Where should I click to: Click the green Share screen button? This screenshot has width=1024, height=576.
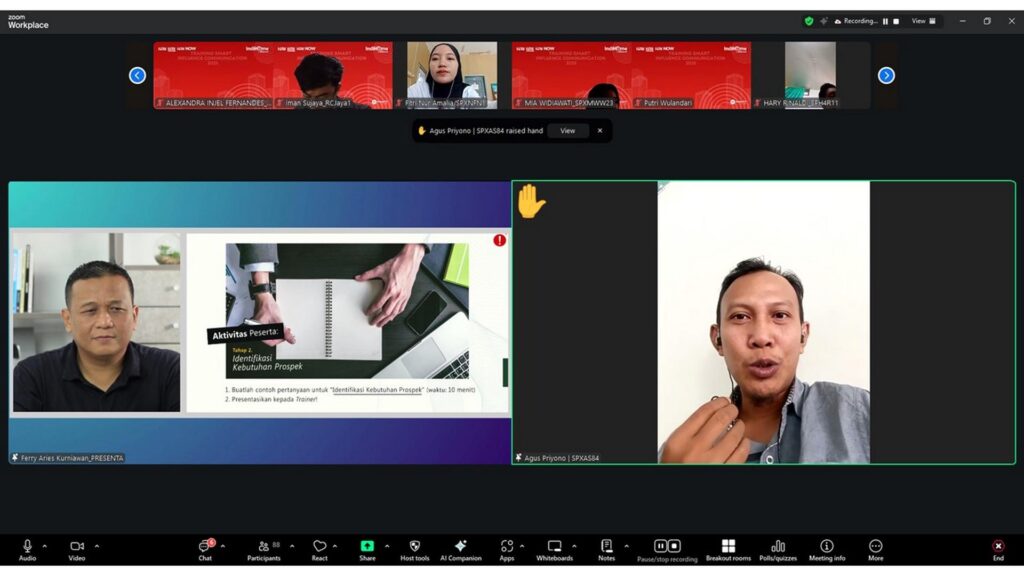367,550
